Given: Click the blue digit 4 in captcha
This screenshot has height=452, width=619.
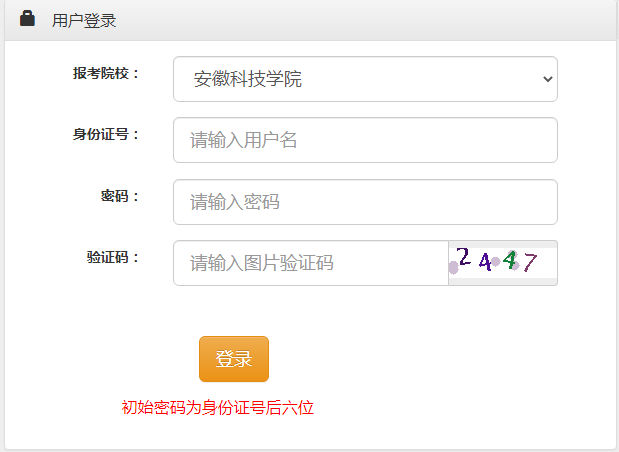Looking at the screenshot, I should pos(485,262).
